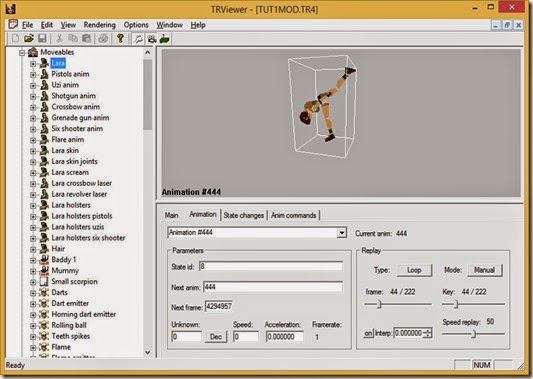Viewport: 533px width, 379px height.
Task: Switch to the Anim commands tab
Action: click(x=294, y=215)
